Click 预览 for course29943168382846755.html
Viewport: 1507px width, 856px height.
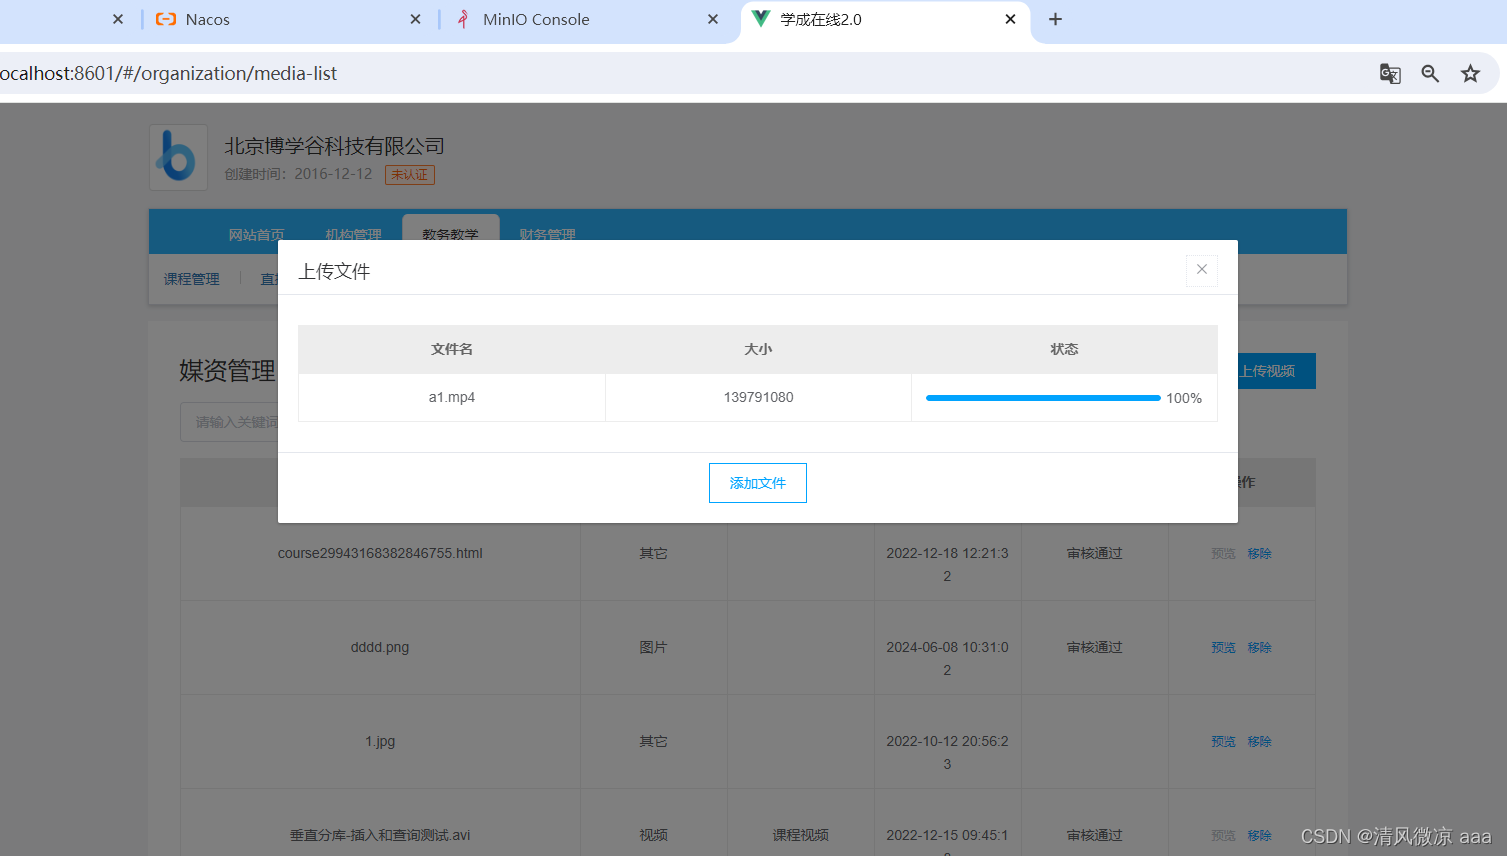(x=1223, y=553)
